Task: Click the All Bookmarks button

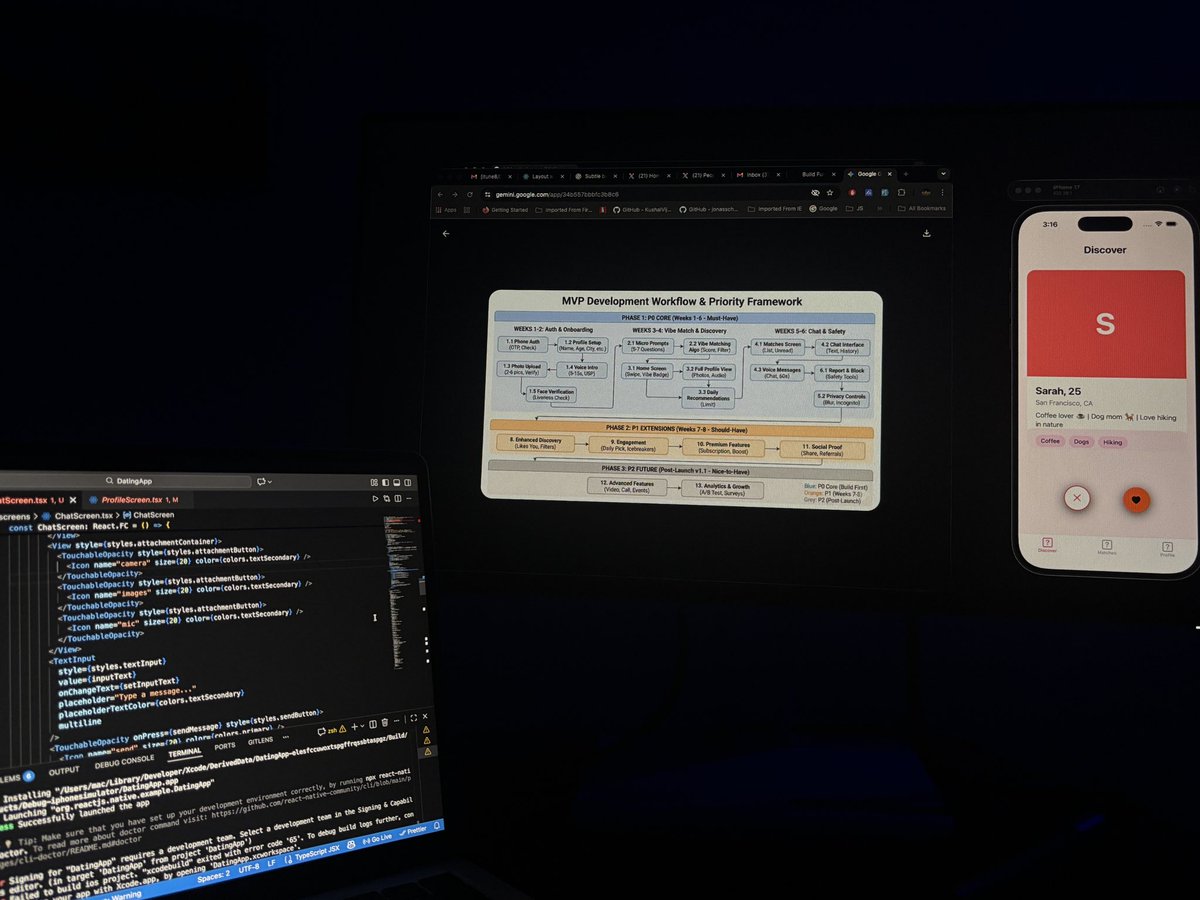Action: point(923,208)
